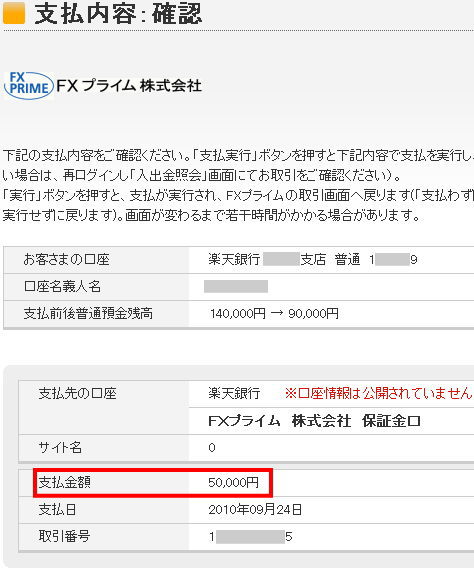Select the 支払前後普通預金残高 label
Screen dimensions: 474x568
click(x=88, y=313)
